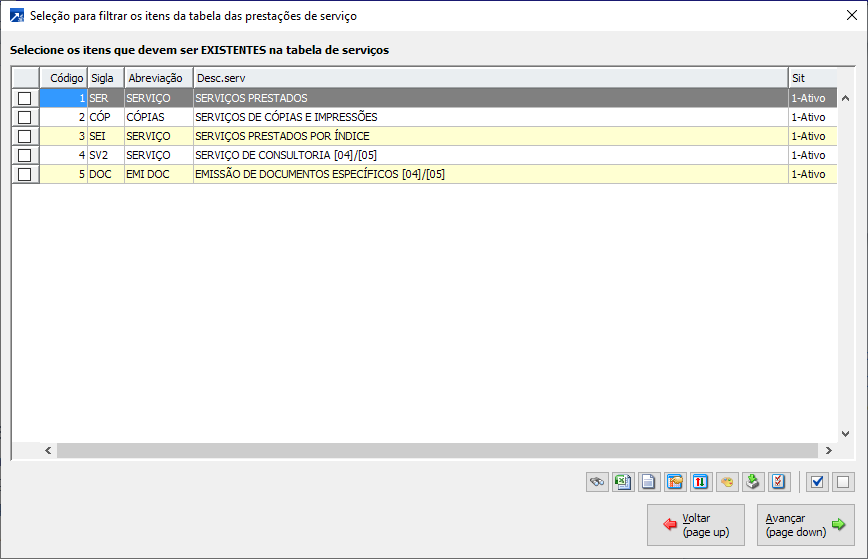Click the grid with hand icon
Image resolution: width=868 pixels, height=559 pixels.
pos(675,482)
